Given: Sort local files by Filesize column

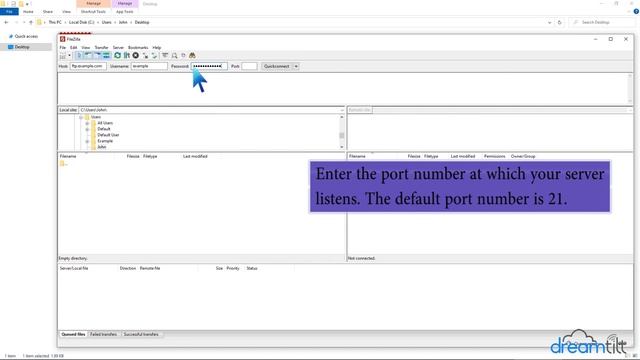Looking at the screenshot, I should coord(133,156).
